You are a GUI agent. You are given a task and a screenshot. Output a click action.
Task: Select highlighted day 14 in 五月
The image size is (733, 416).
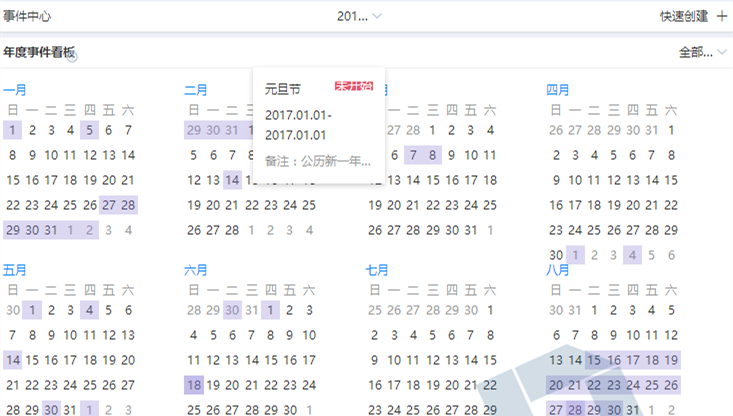point(13,360)
